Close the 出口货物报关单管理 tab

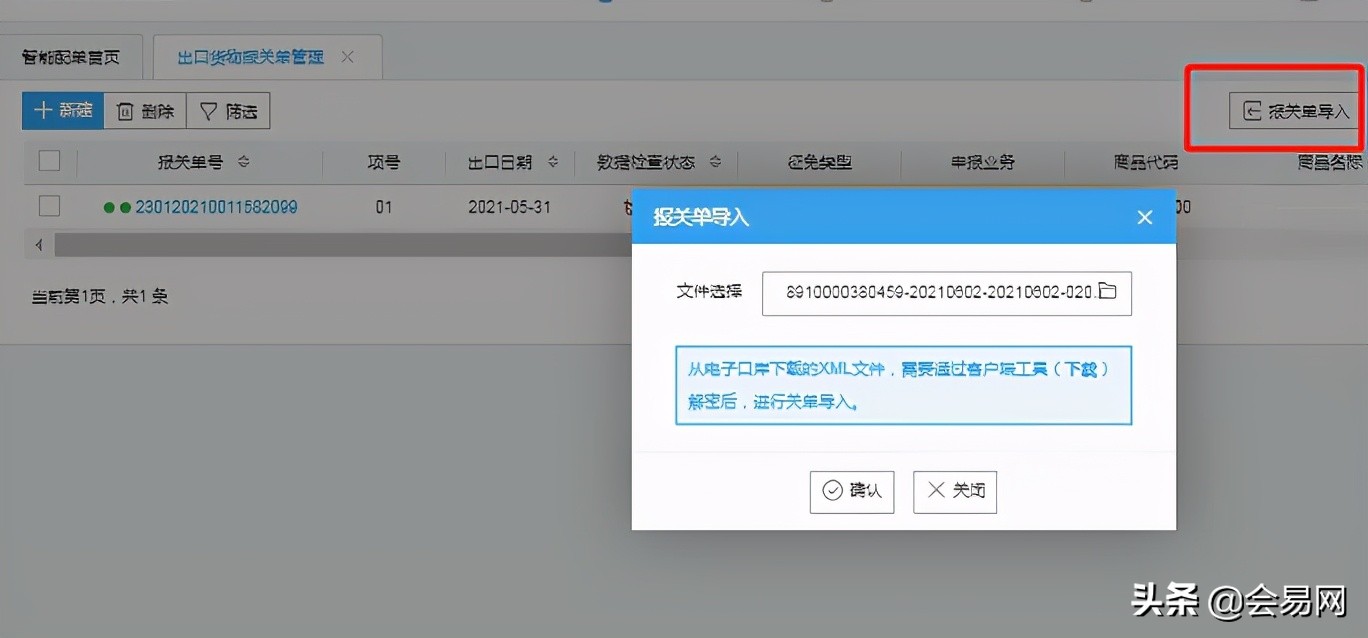(347, 57)
